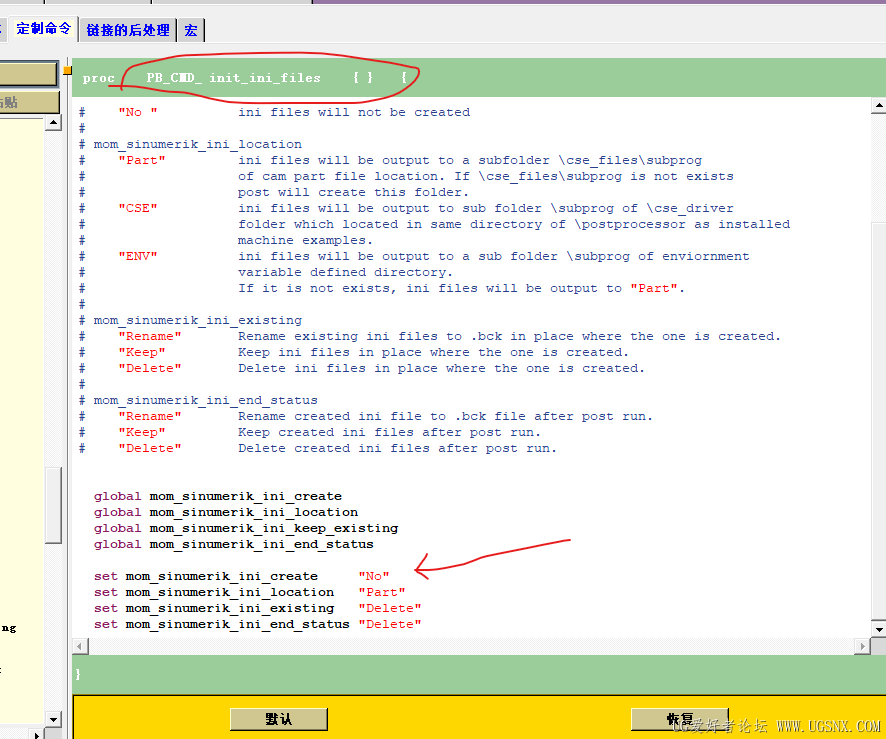Image resolution: width=886 pixels, height=739 pixels.
Task: Click the line global mom_sinumerik_ini_keep_existing
Action: (246, 528)
